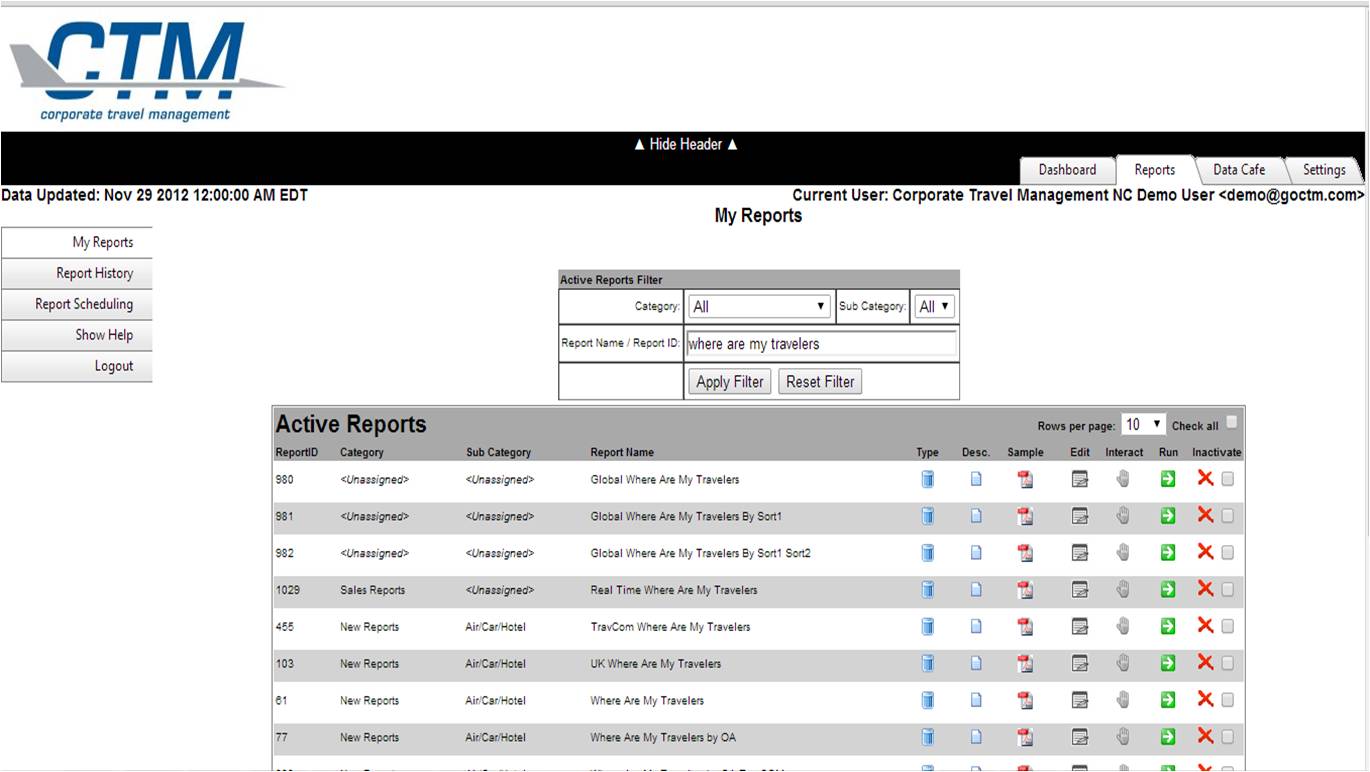
Task: Click the Reset Filter button
Action: pyautogui.click(x=820, y=382)
